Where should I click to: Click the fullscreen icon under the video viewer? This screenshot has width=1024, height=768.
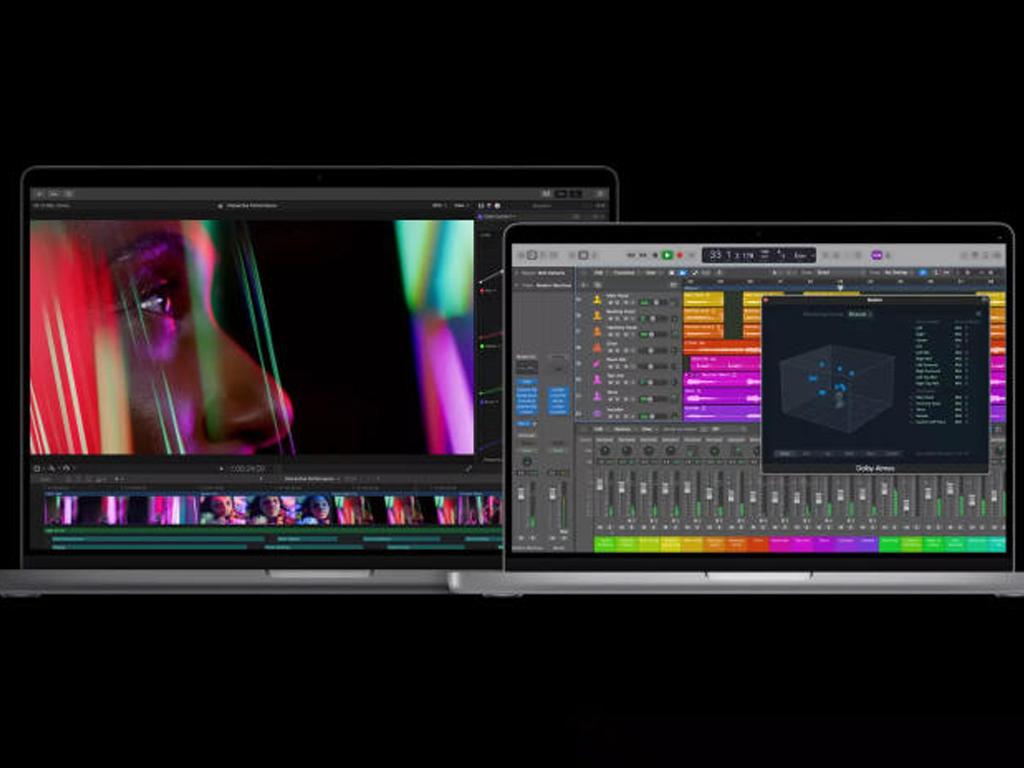pyautogui.click(x=468, y=468)
